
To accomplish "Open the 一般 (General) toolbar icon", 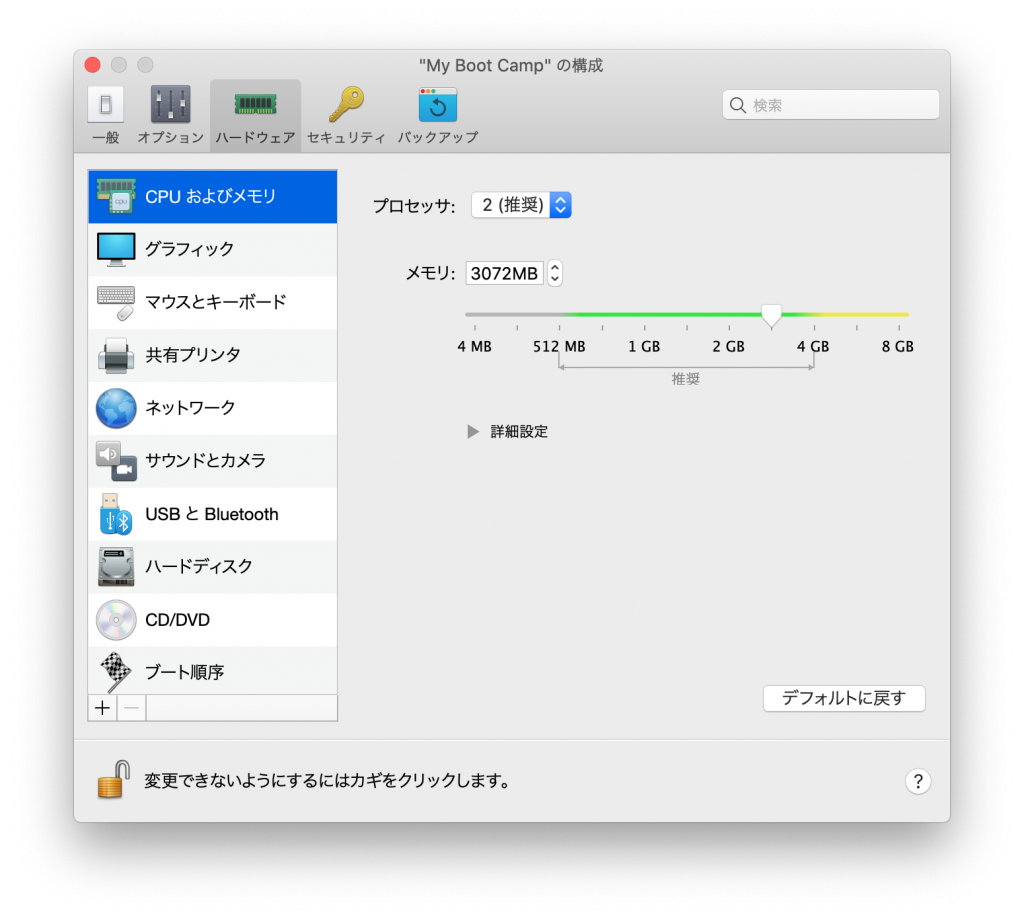I will [x=106, y=104].
